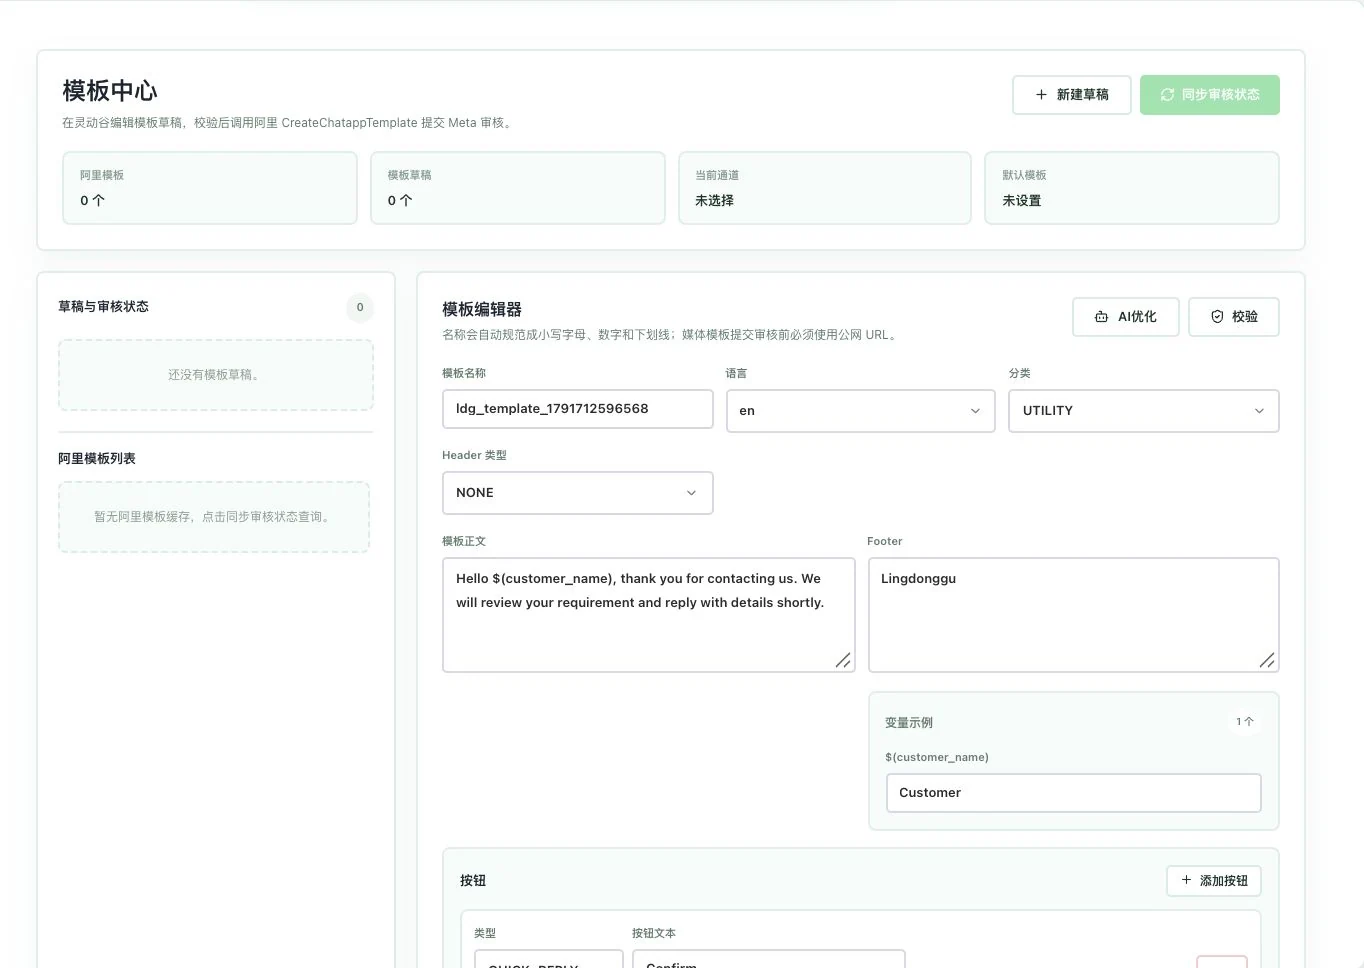Open the 语言 dropdown showing en
The height and width of the screenshot is (968, 1364).
point(860,411)
